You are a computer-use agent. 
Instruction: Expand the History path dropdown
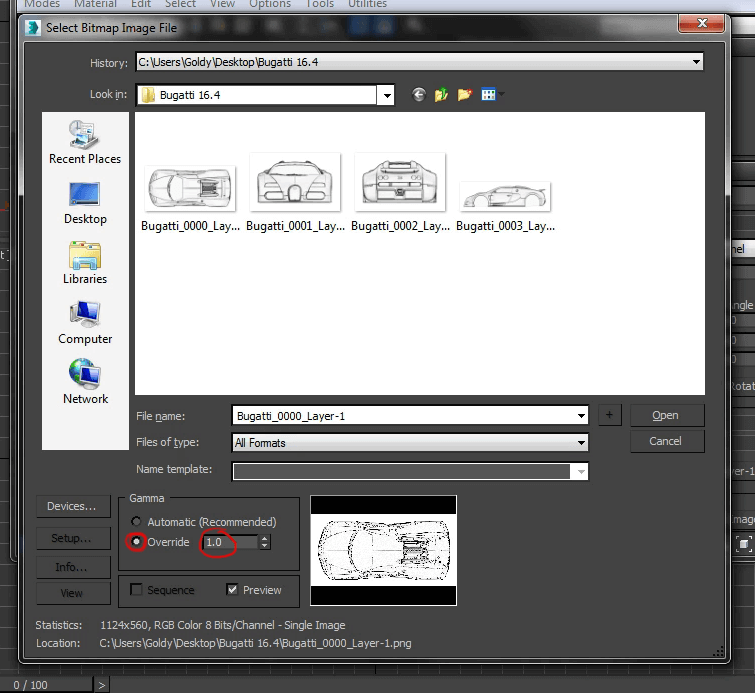tap(696, 63)
